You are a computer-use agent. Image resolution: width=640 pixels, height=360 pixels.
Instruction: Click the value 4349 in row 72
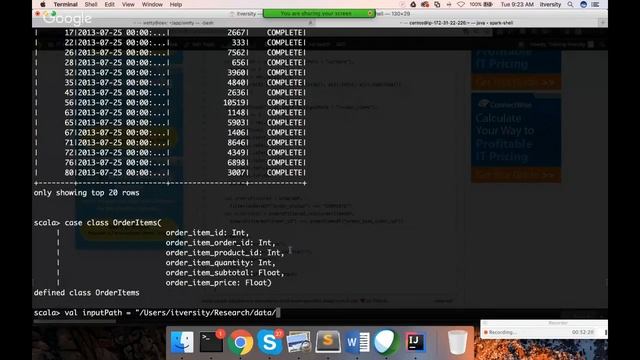(x=236, y=153)
